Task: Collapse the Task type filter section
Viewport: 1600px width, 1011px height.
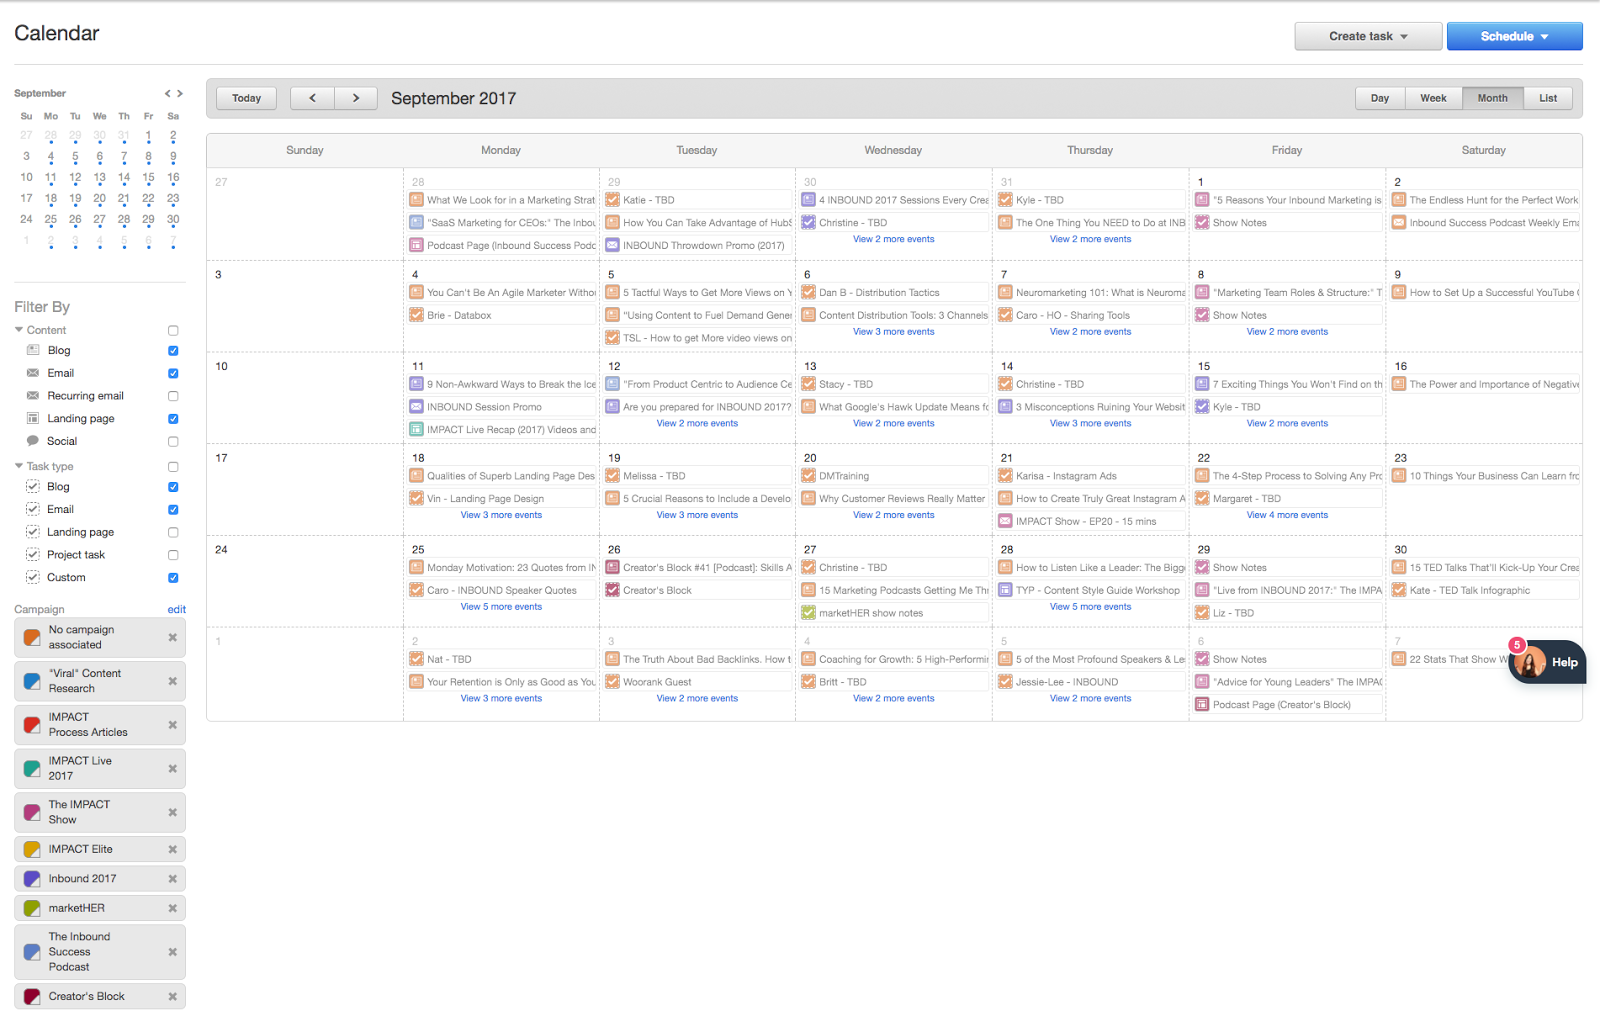Action: click(x=17, y=466)
